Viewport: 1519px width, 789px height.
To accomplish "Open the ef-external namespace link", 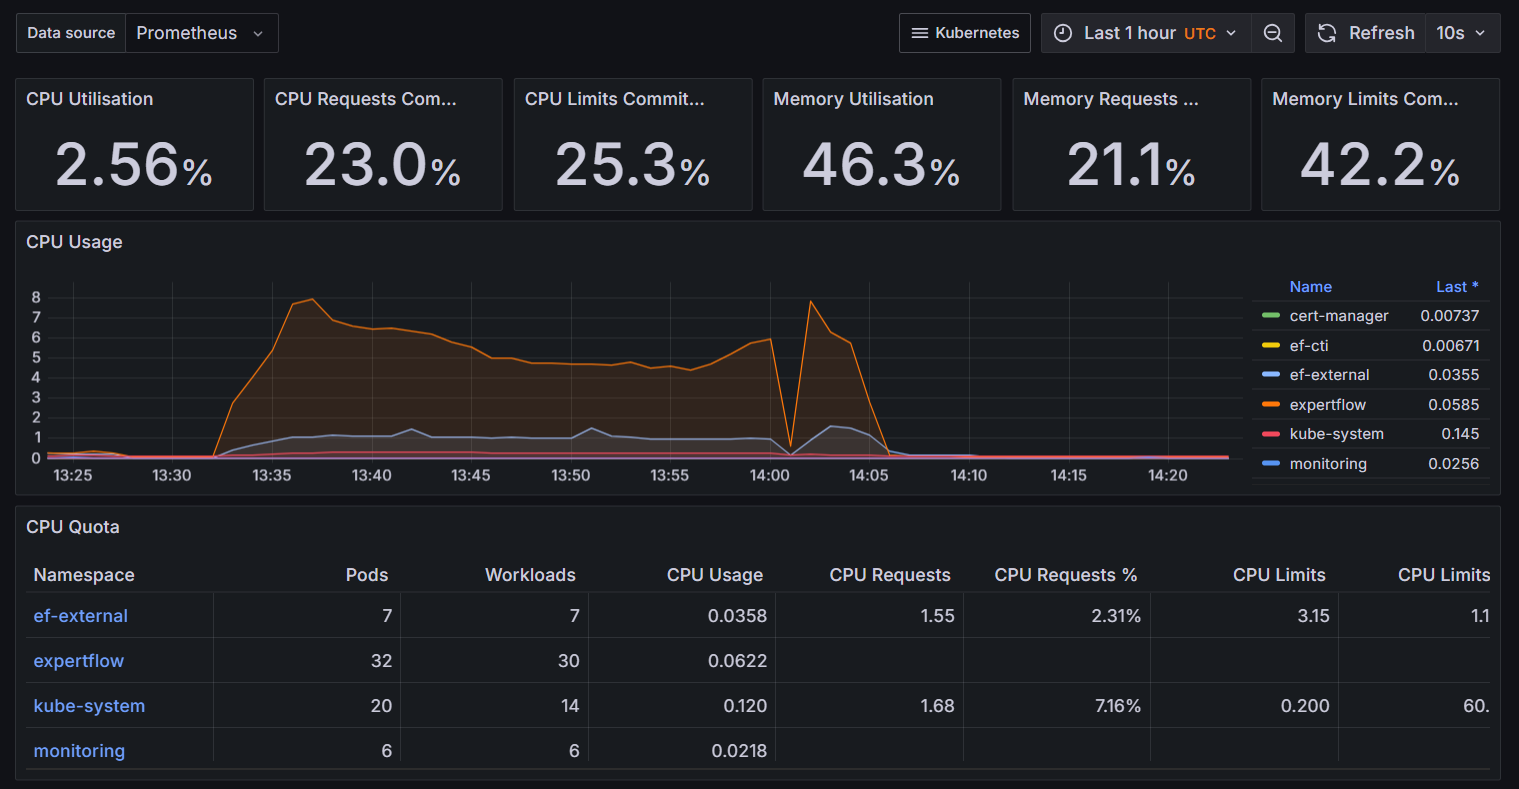I will point(81,616).
